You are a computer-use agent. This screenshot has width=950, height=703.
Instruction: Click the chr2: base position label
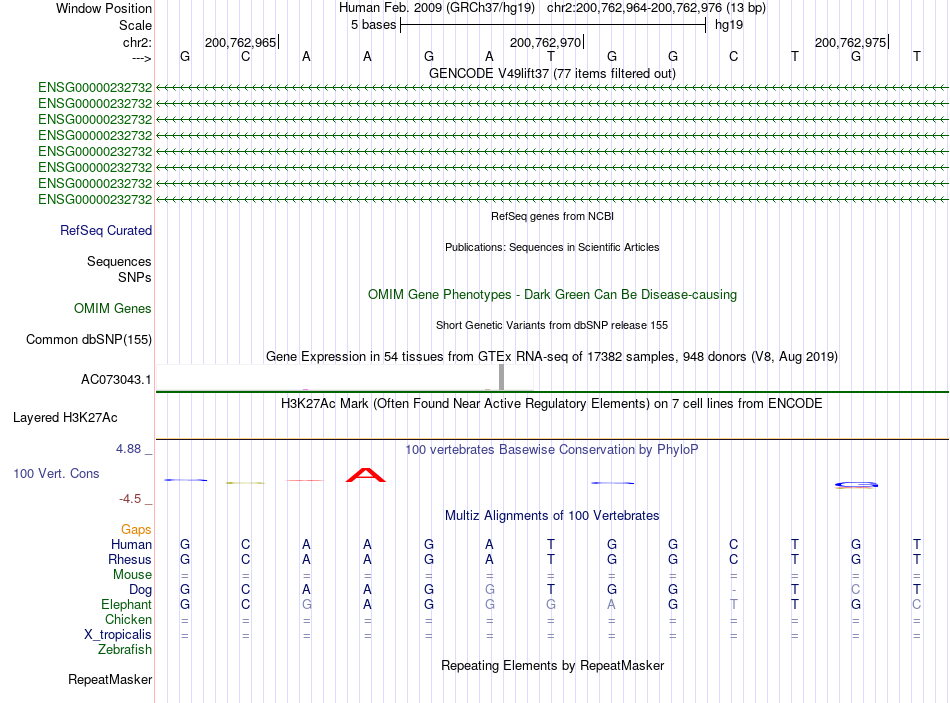coord(138,42)
